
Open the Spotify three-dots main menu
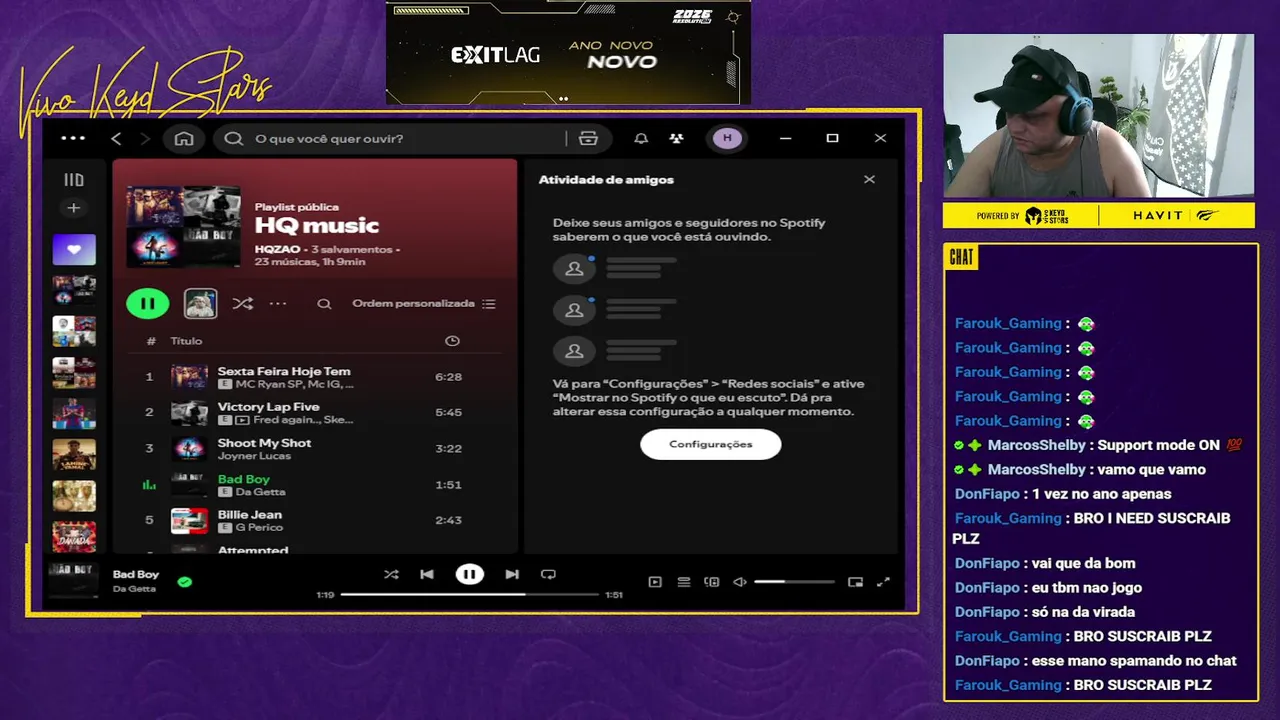coord(73,138)
